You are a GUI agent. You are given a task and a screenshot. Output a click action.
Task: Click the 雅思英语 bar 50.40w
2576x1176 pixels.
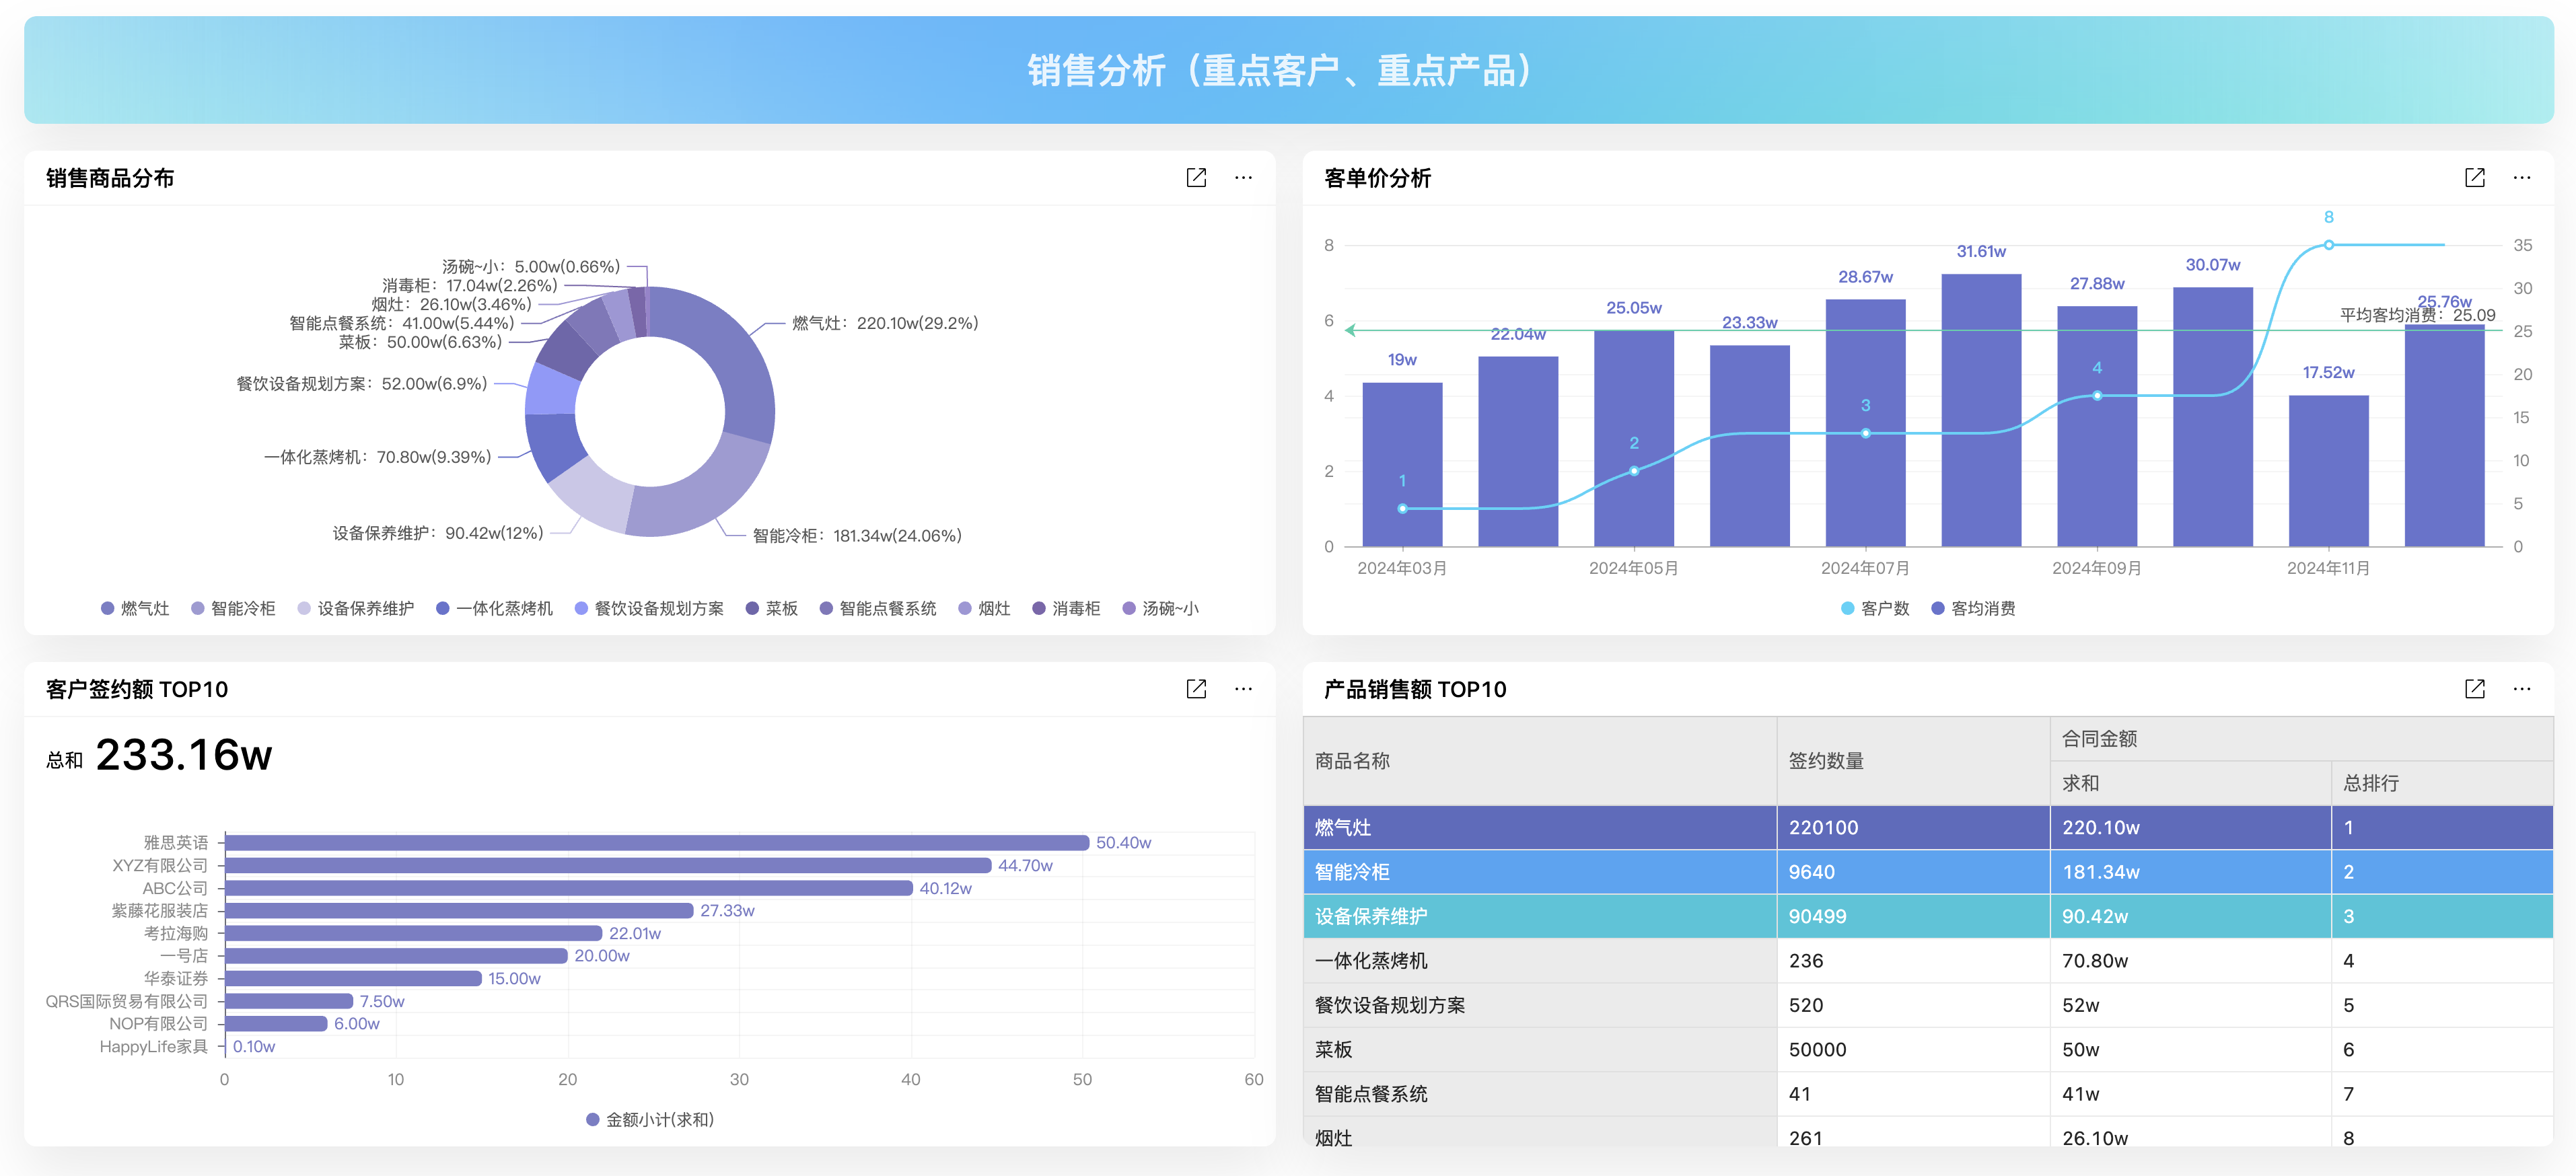(x=657, y=843)
